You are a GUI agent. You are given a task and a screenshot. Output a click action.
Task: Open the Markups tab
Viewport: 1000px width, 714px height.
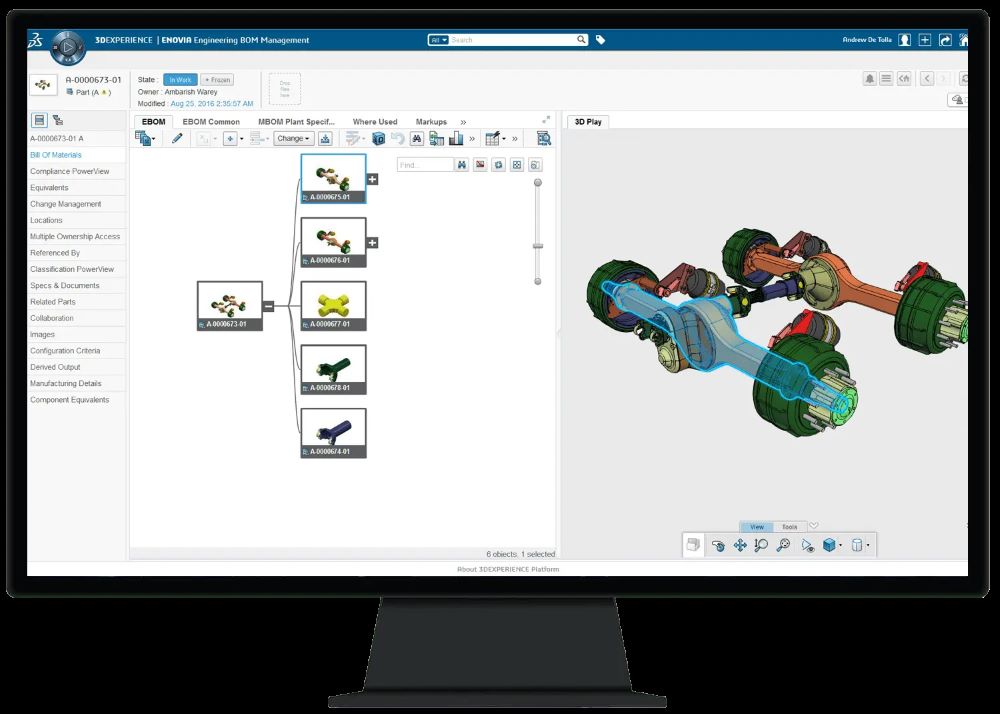pos(431,122)
